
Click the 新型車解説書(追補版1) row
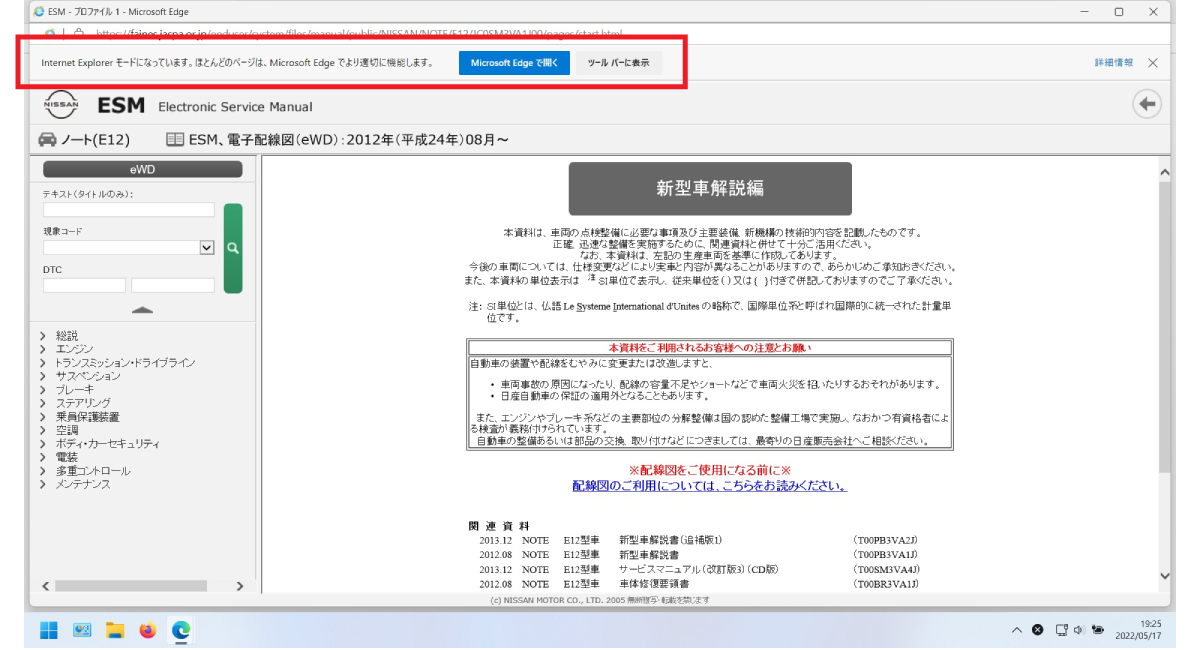point(671,540)
